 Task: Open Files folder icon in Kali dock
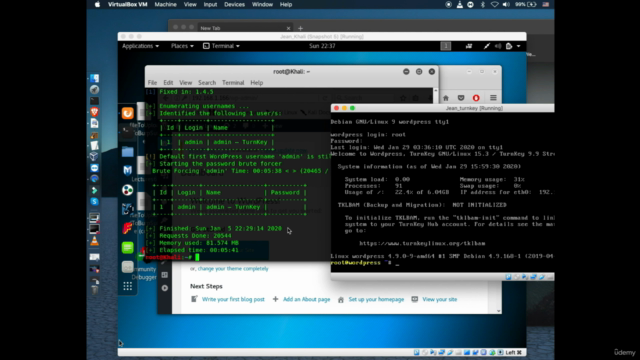127,151
